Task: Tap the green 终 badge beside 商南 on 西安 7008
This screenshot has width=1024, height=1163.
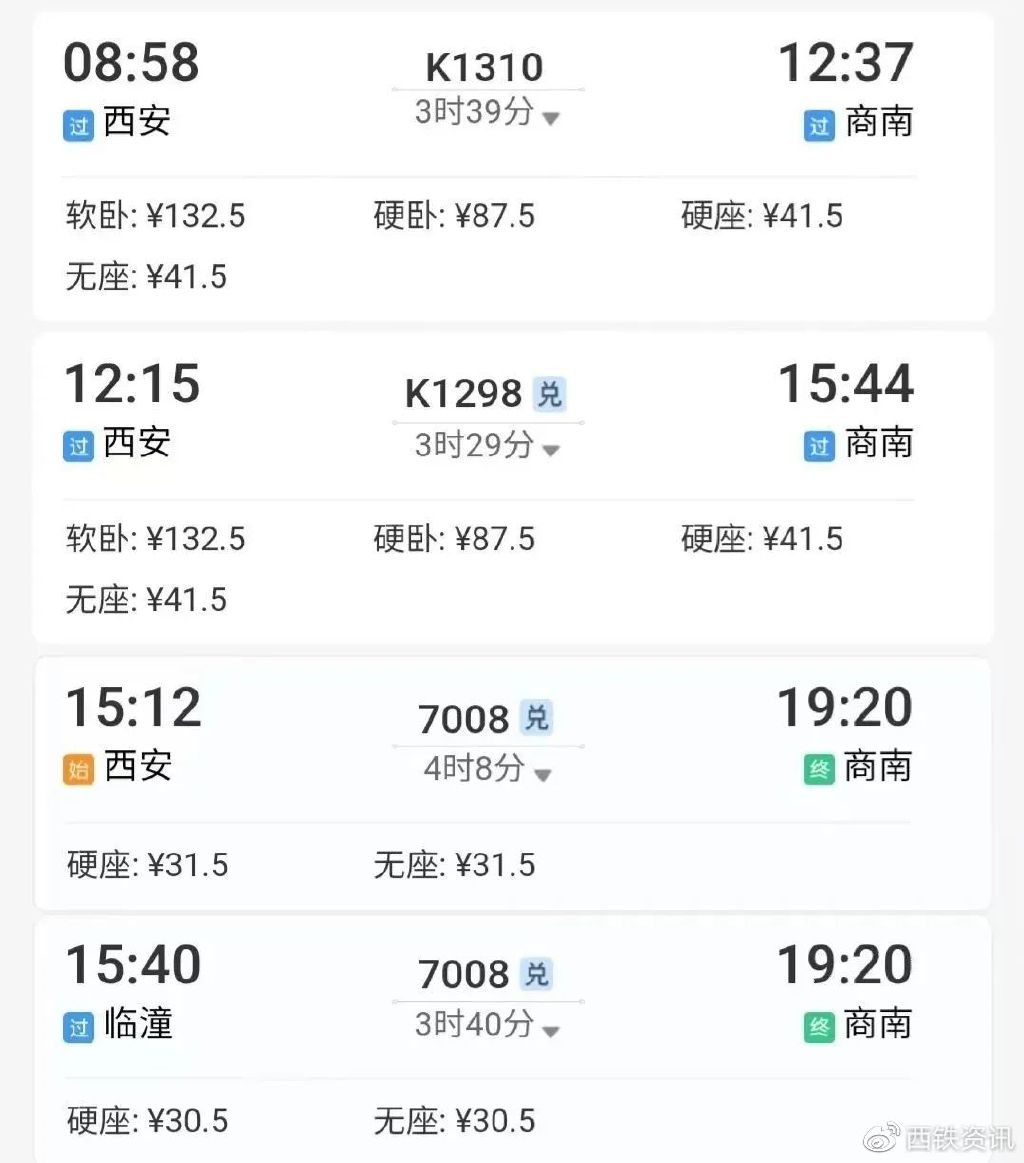Action: (819, 769)
